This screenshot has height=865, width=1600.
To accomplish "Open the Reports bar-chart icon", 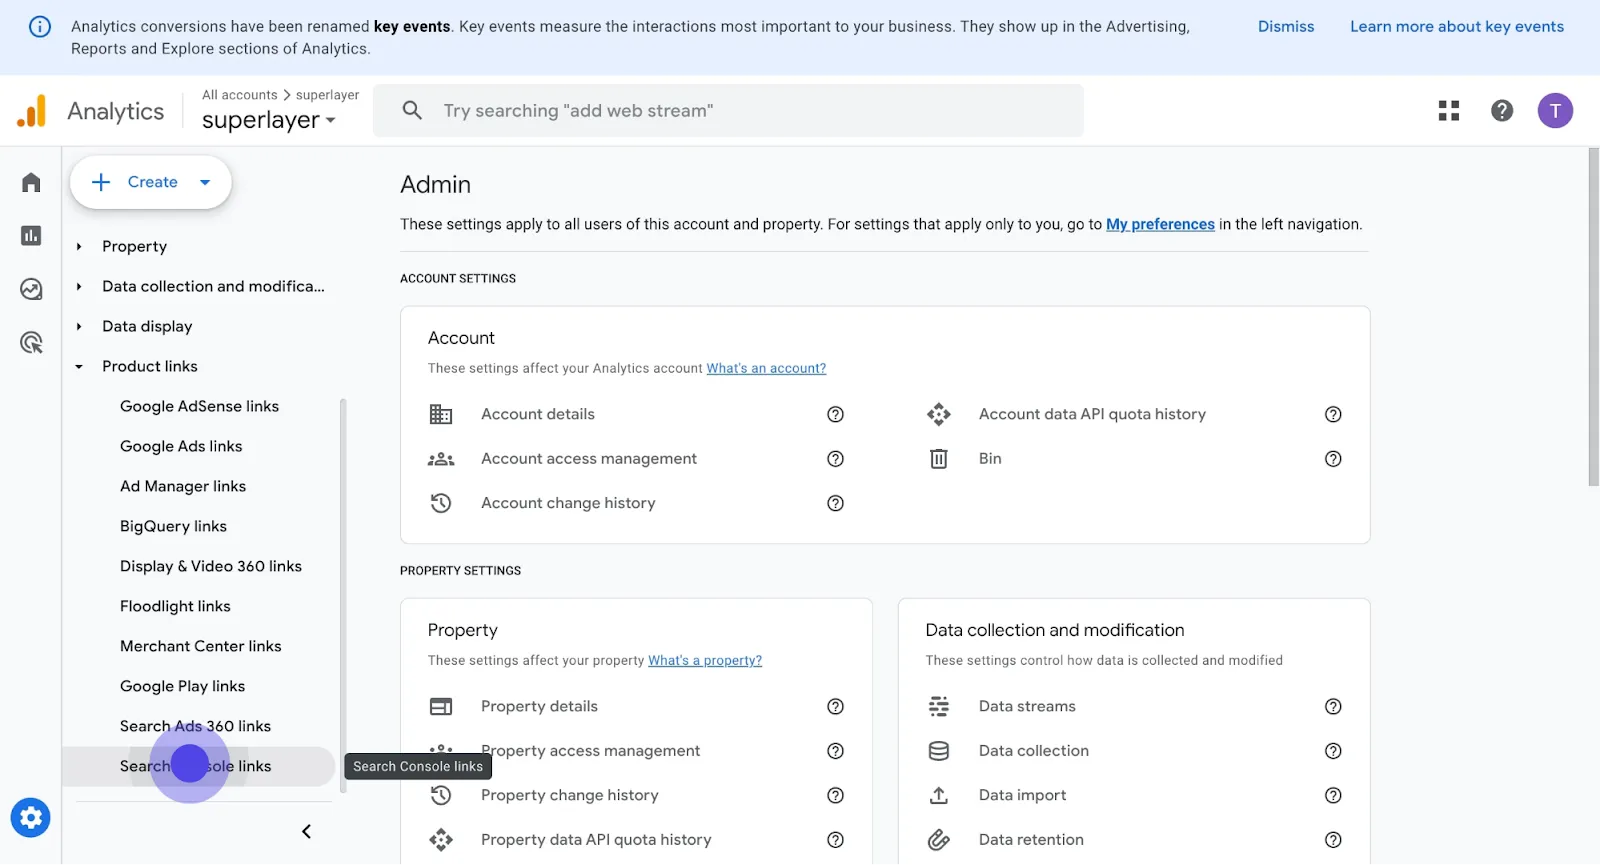I will (31, 236).
